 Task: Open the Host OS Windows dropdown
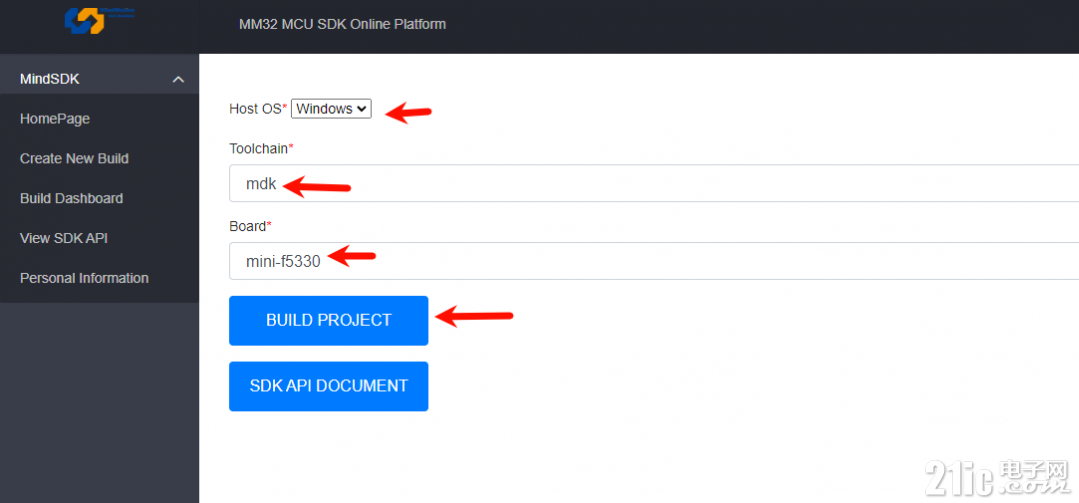pos(331,109)
